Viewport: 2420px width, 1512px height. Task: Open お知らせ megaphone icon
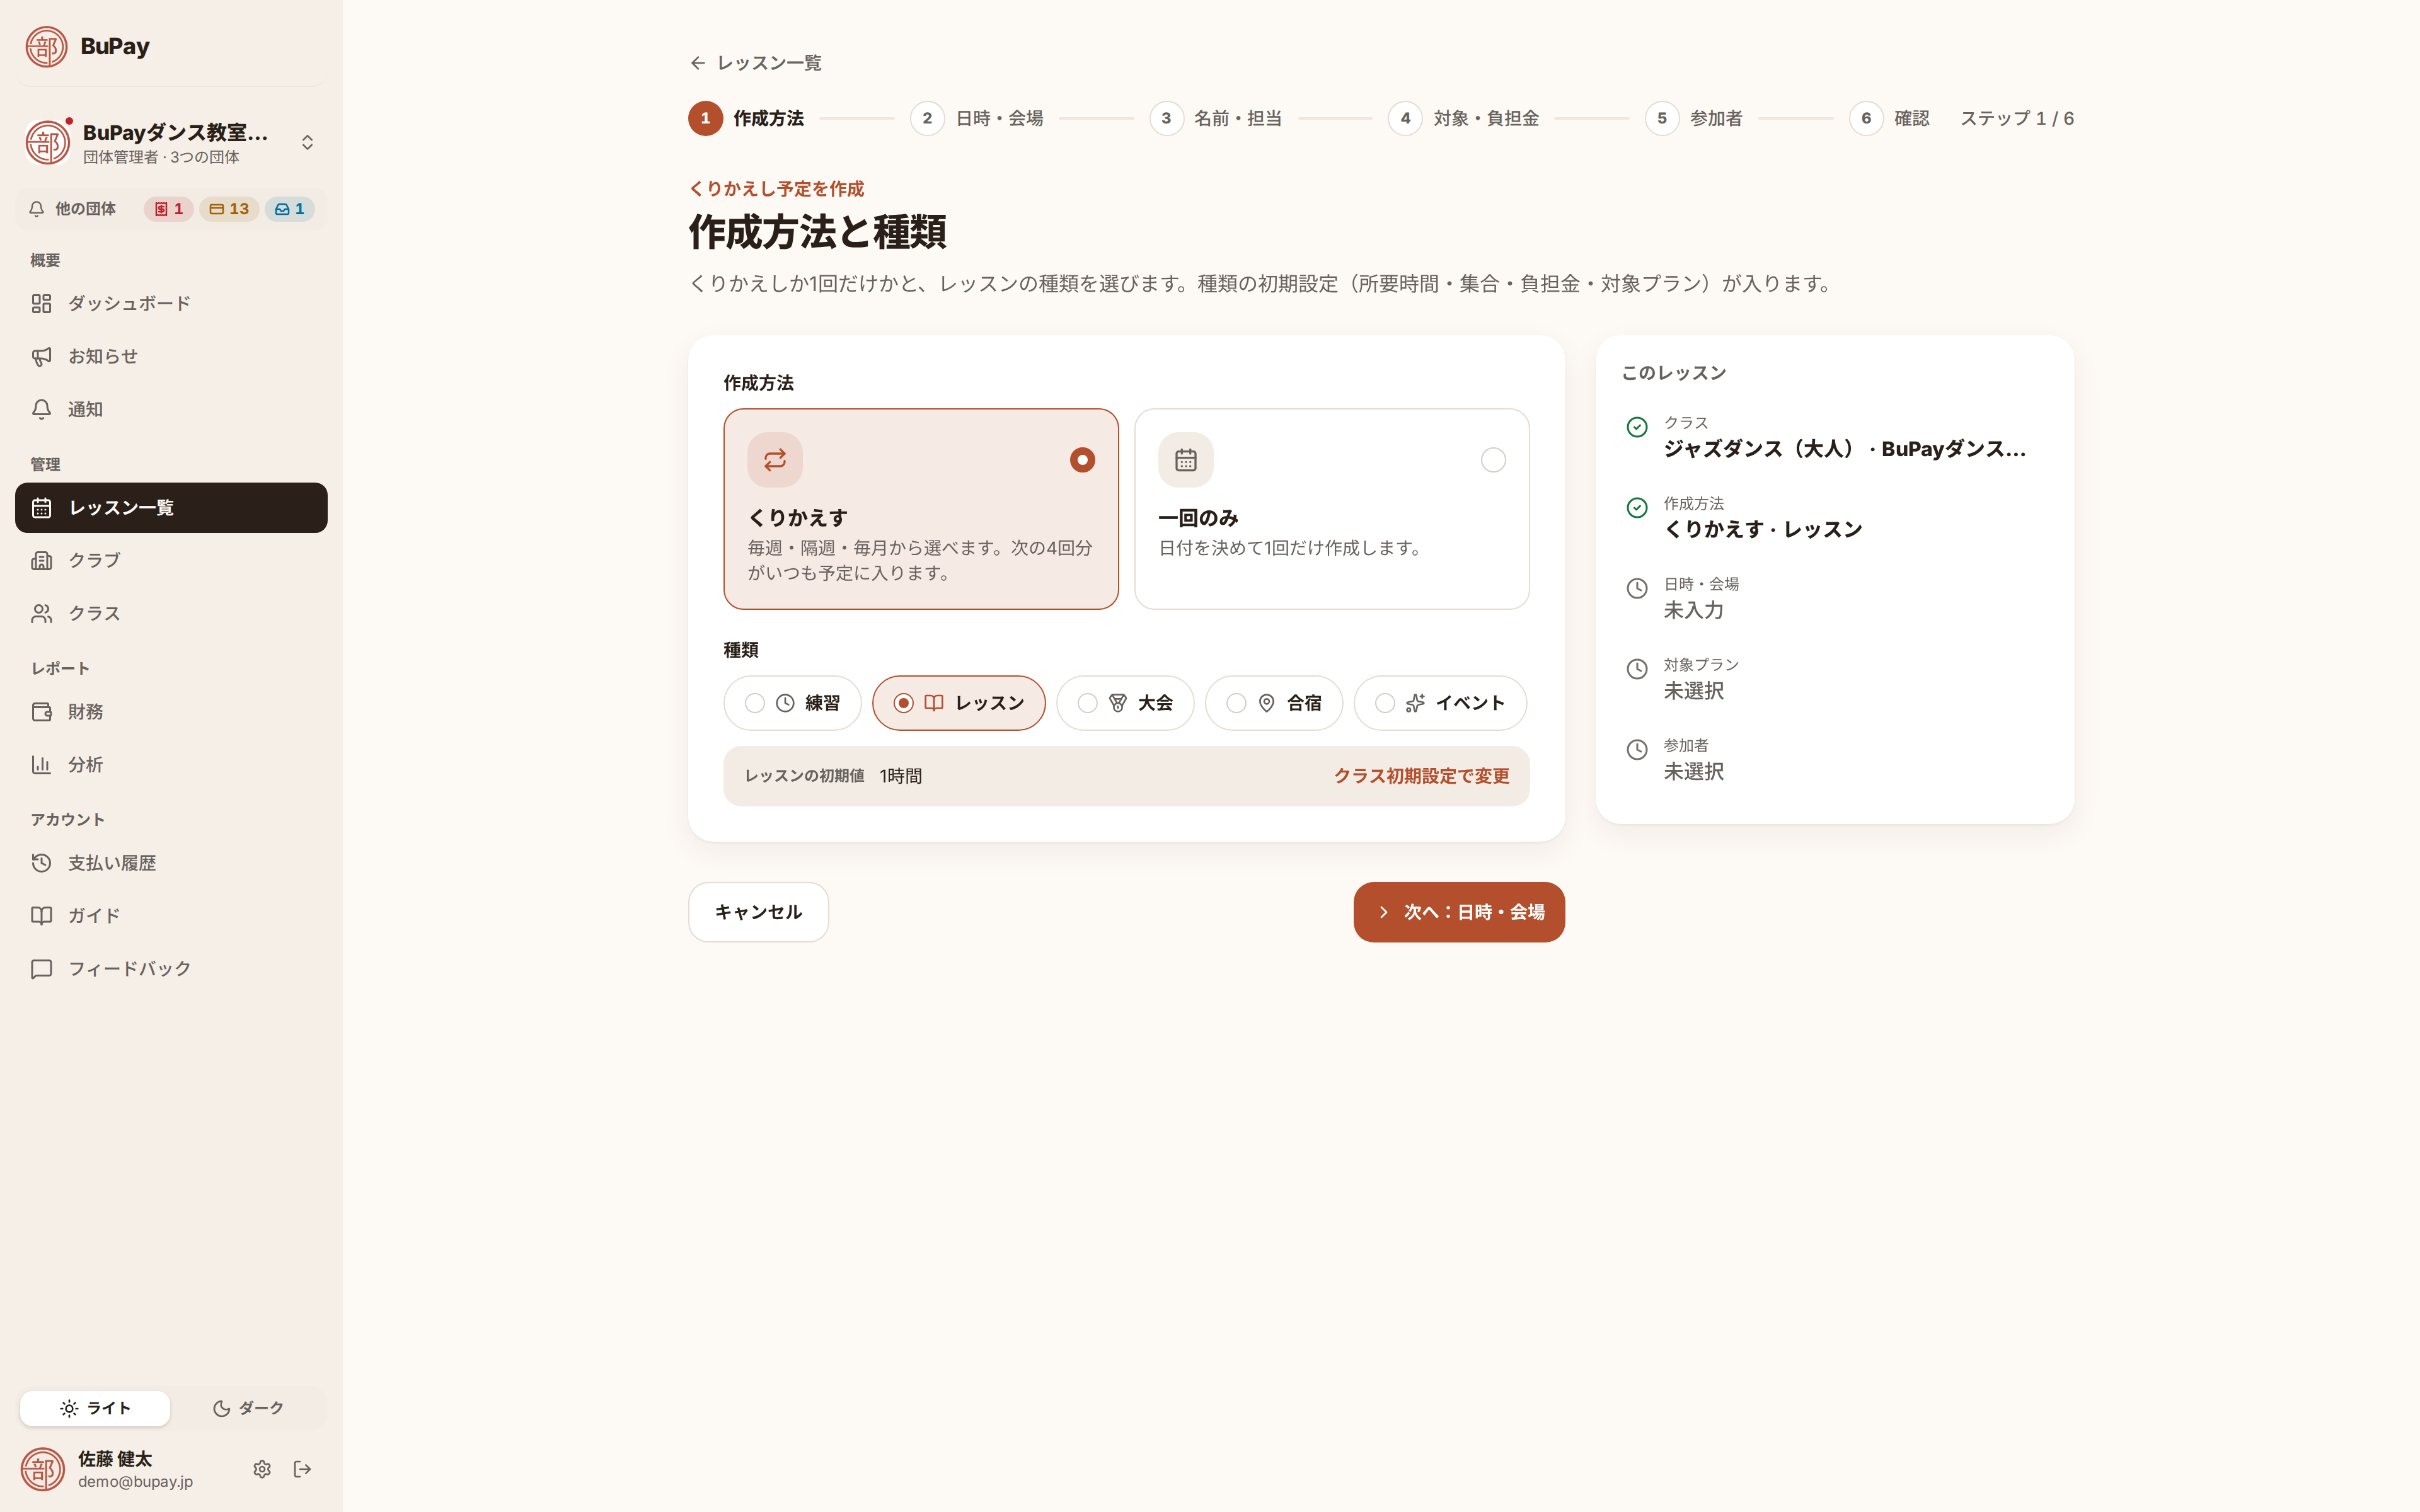(x=41, y=356)
